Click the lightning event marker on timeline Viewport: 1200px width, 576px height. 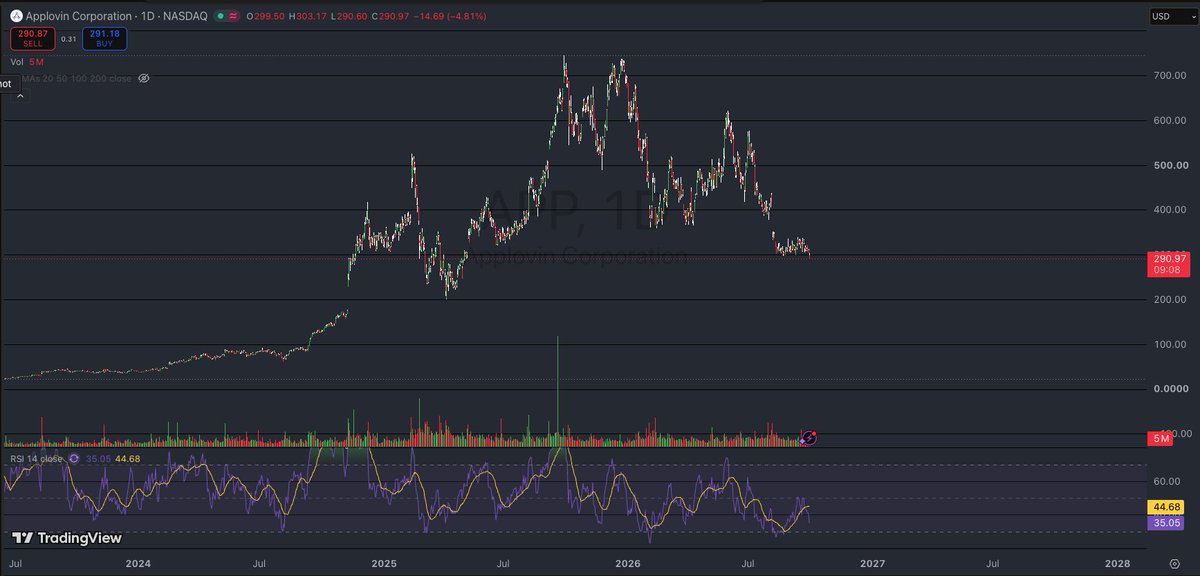(x=810, y=438)
